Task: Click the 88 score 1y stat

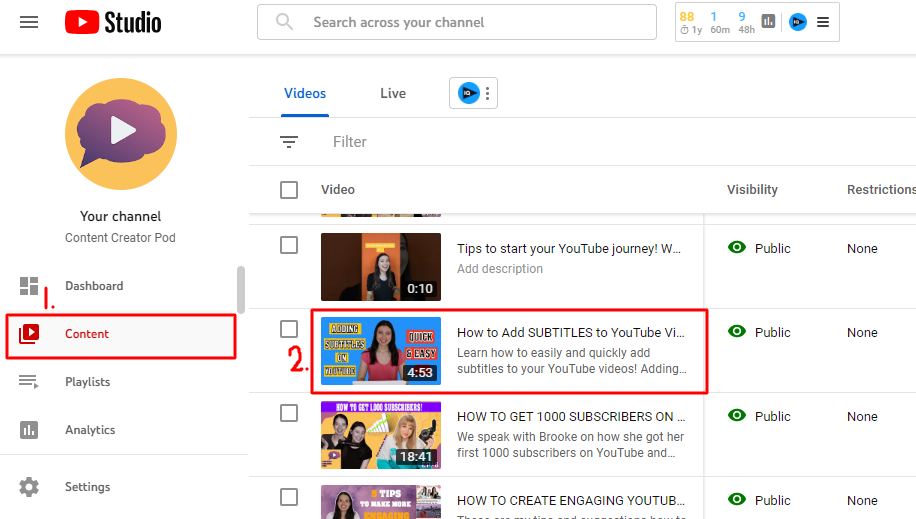Action: coord(691,22)
